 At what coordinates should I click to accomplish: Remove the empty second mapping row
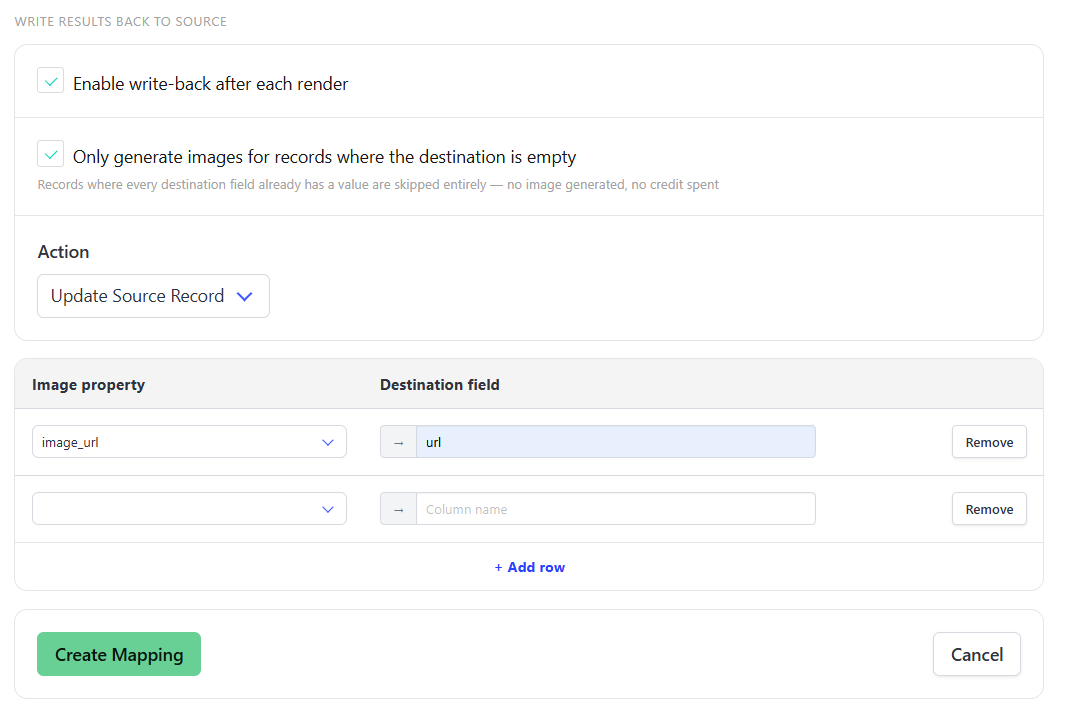(x=989, y=510)
